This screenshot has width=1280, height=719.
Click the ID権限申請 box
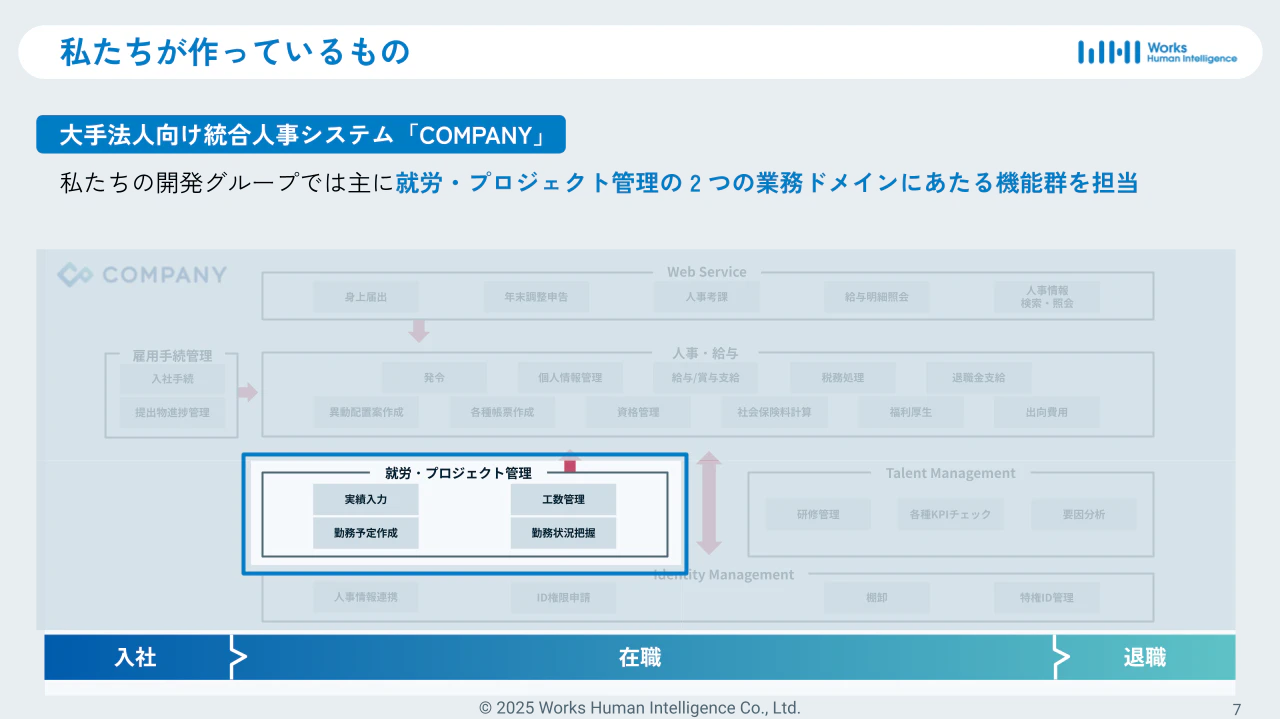pyautogui.click(x=563, y=597)
